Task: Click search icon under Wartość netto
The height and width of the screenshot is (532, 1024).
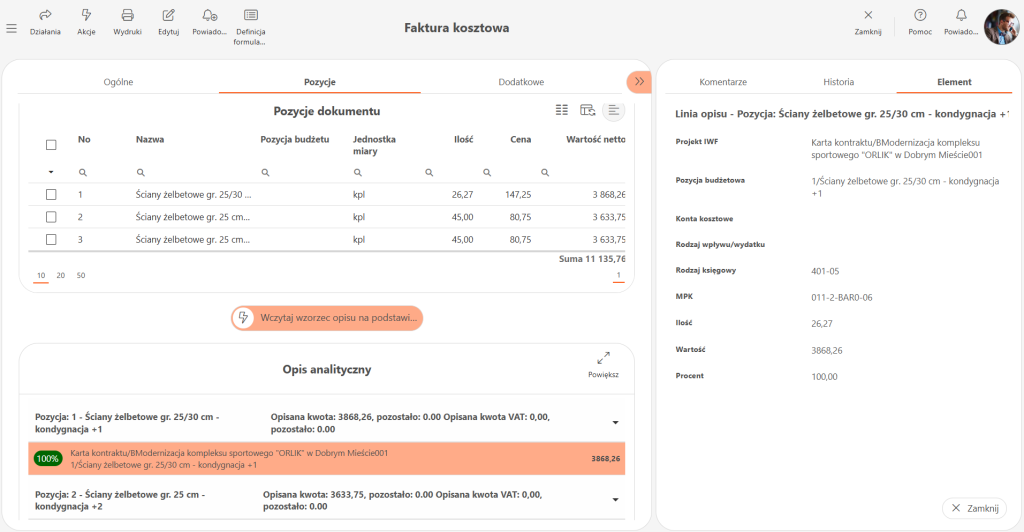Action: pyautogui.click(x=545, y=172)
